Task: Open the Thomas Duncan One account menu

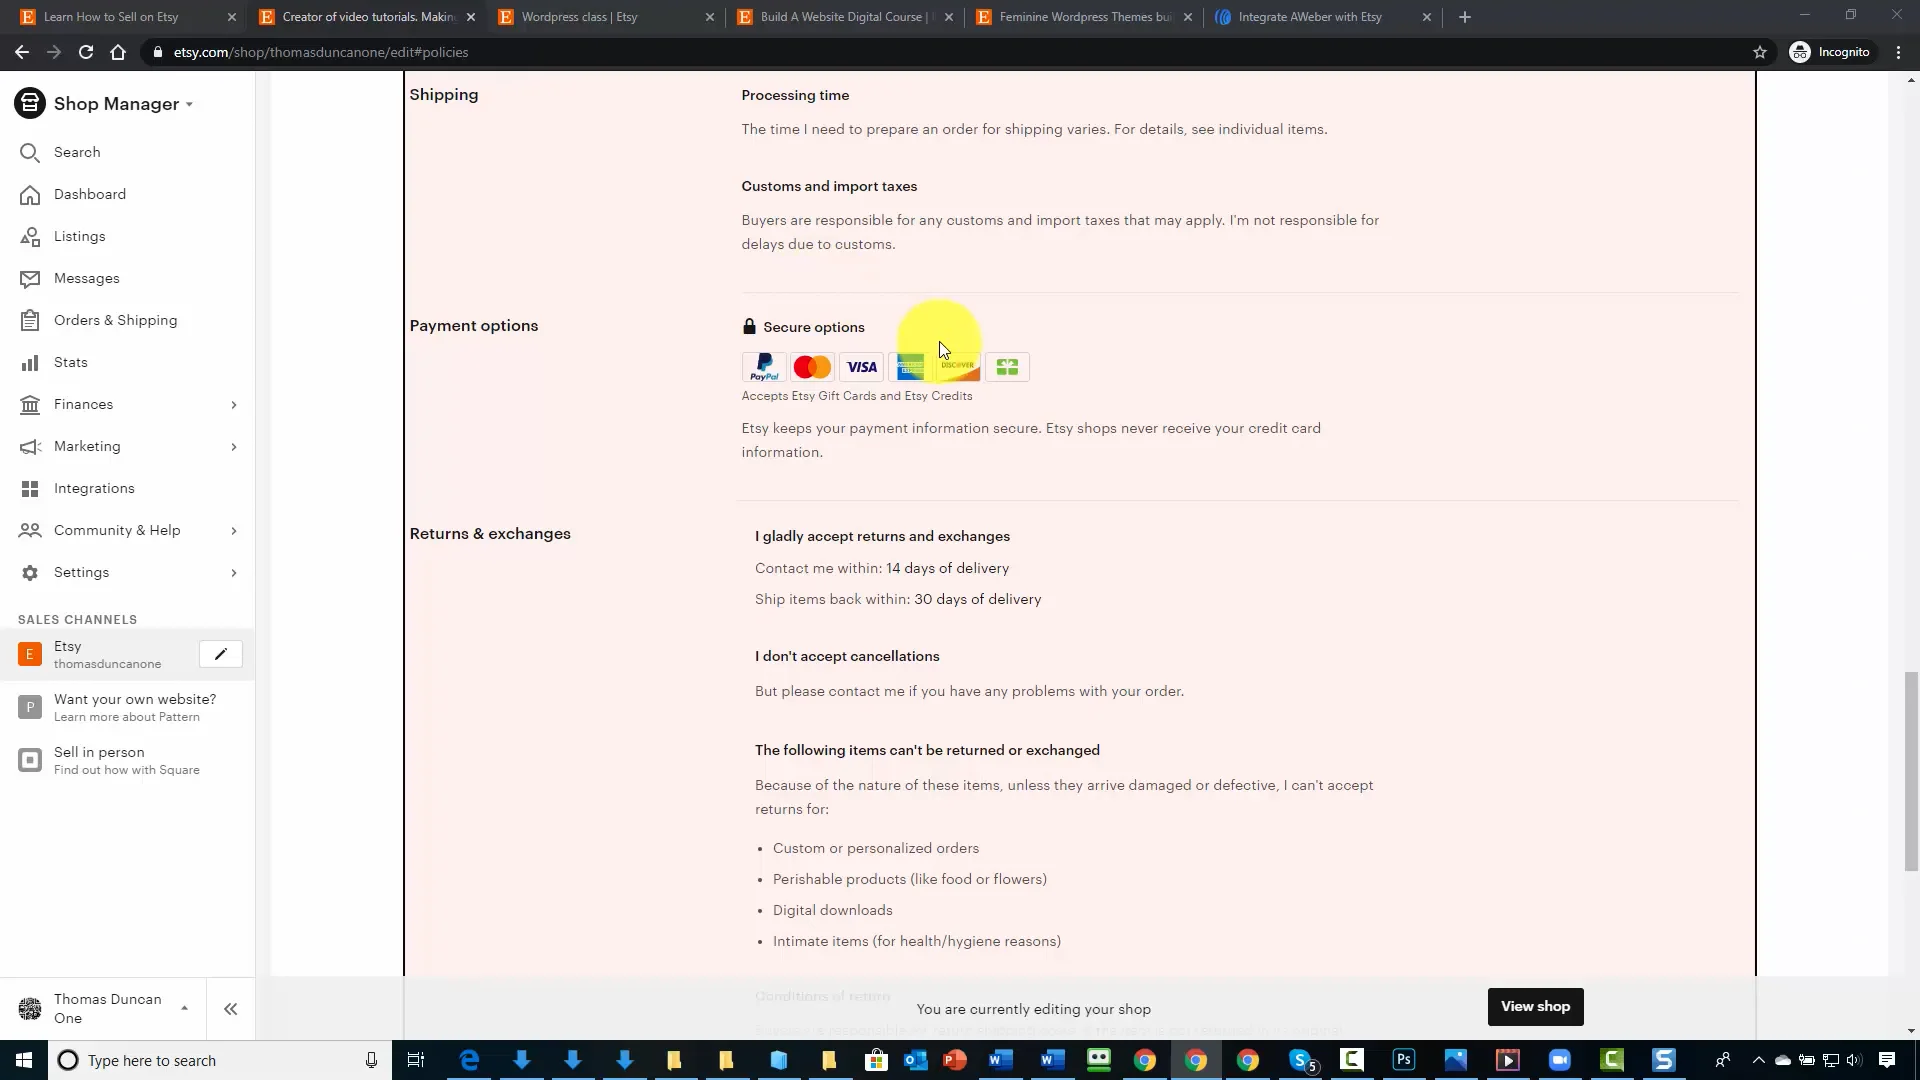Action: [106, 1009]
